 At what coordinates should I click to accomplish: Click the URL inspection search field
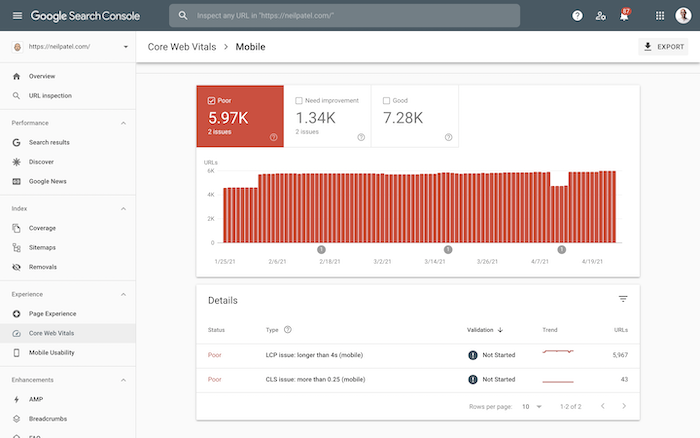coord(345,16)
